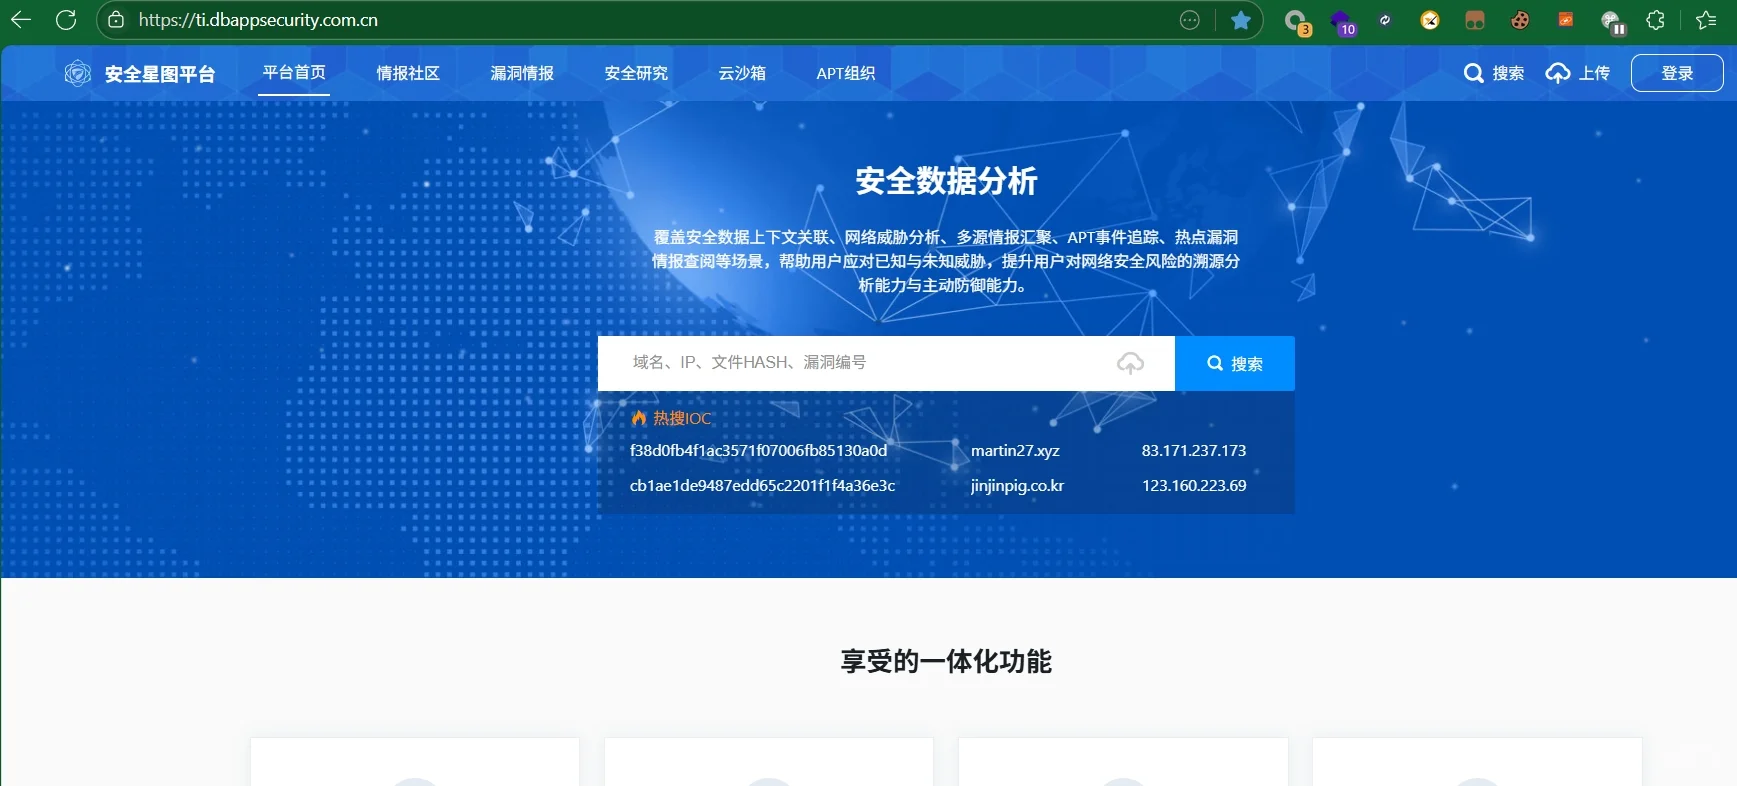The height and width of the screenshot is (786, 1737).
Task: Open the Favorites list star icon
Action: pos(1706,20)
